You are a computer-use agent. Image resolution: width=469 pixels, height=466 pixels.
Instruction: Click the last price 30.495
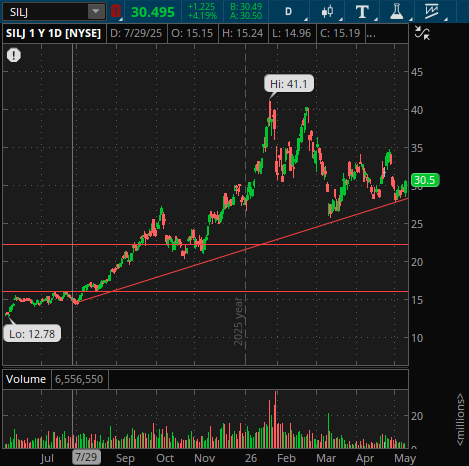coord(153,12)
